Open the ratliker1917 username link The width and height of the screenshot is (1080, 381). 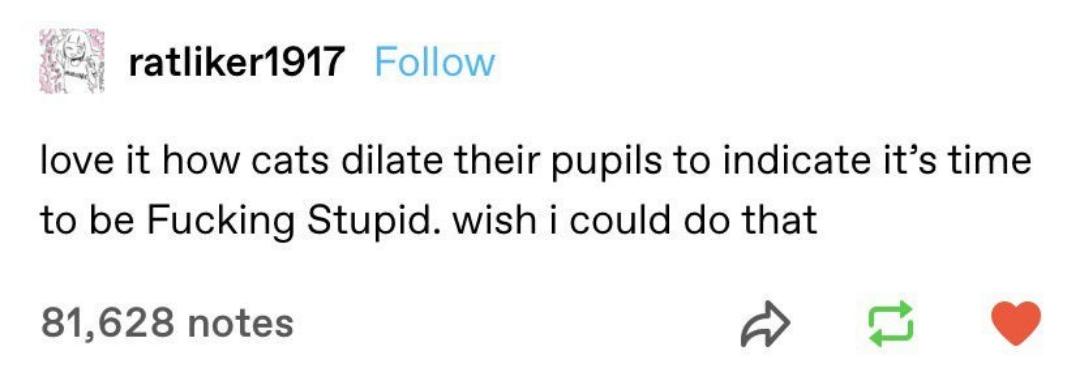[x=236, y=63]
